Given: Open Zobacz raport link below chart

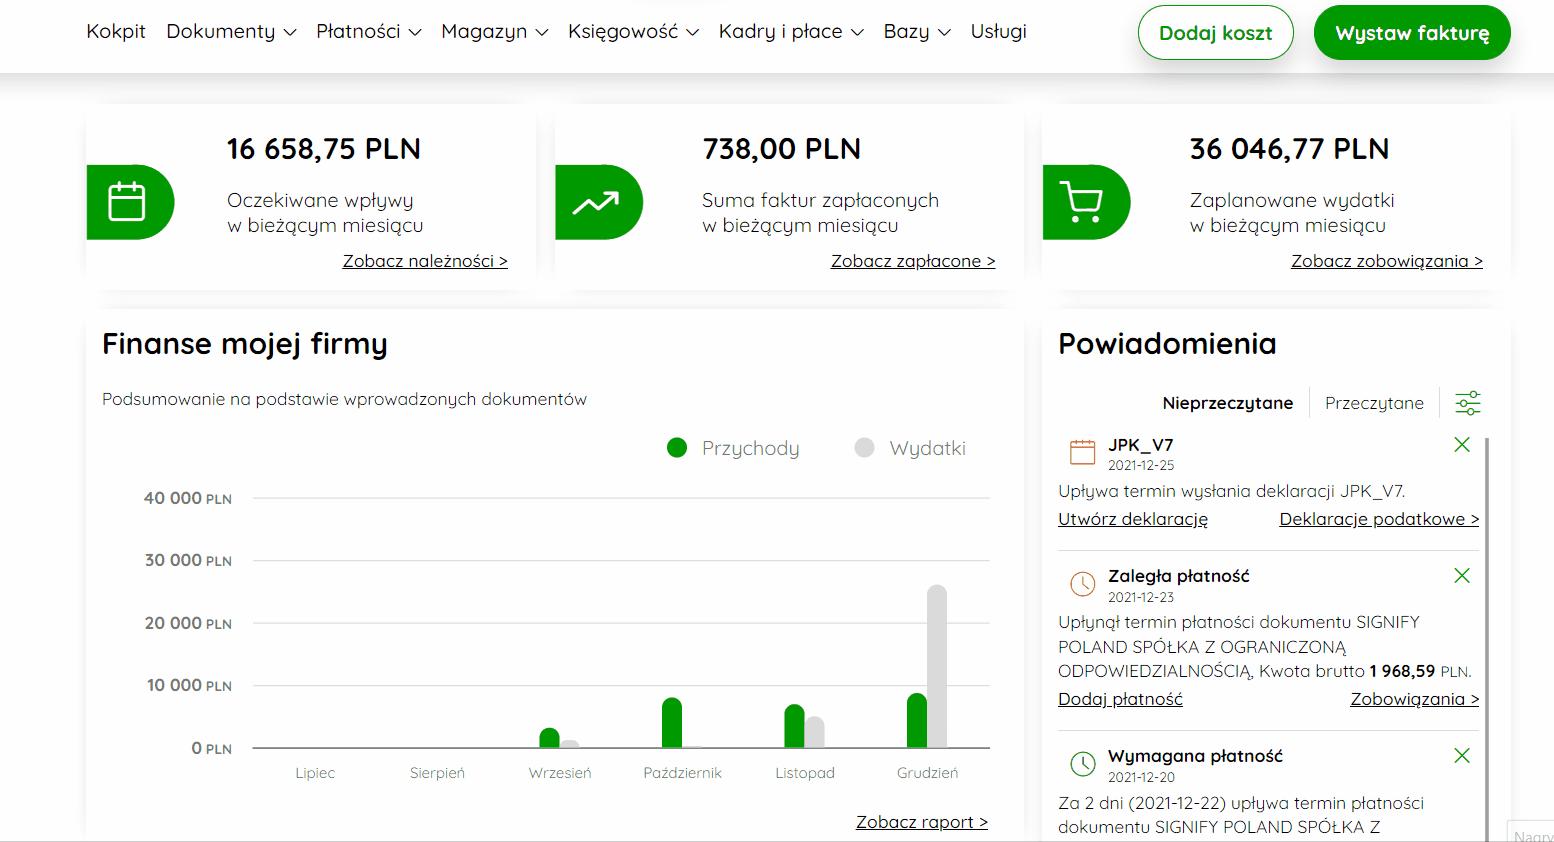Looking at the screenshot, I should [922, 822].
